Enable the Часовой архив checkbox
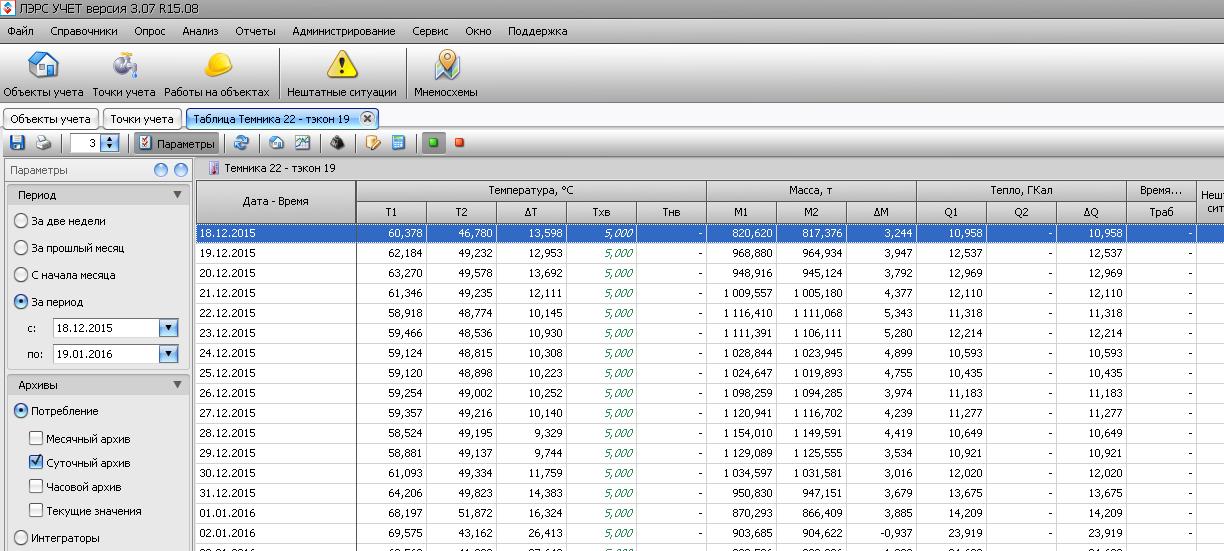 36,487
